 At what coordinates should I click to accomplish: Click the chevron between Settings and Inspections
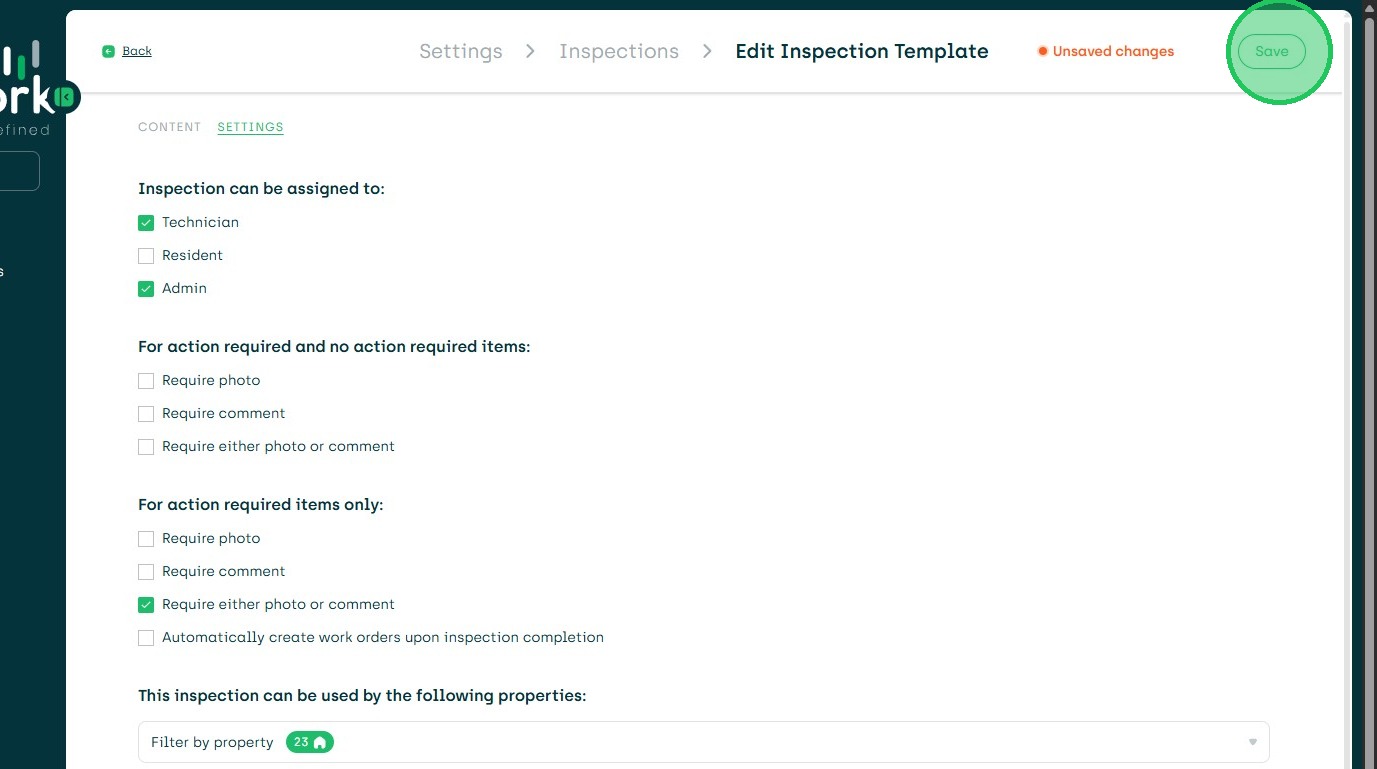[x=531, y=51]
